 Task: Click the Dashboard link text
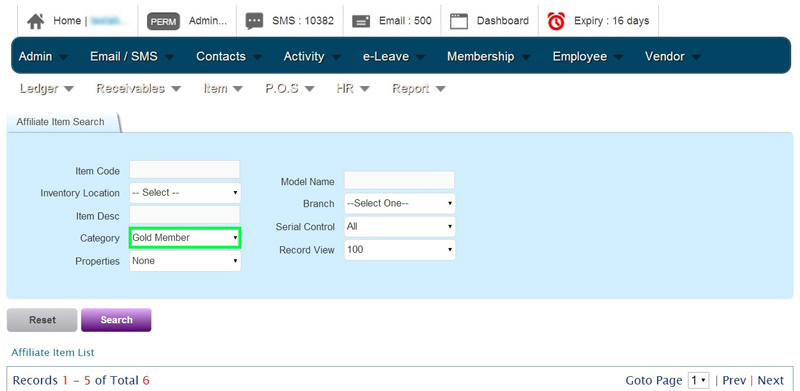tap(503, 21)
